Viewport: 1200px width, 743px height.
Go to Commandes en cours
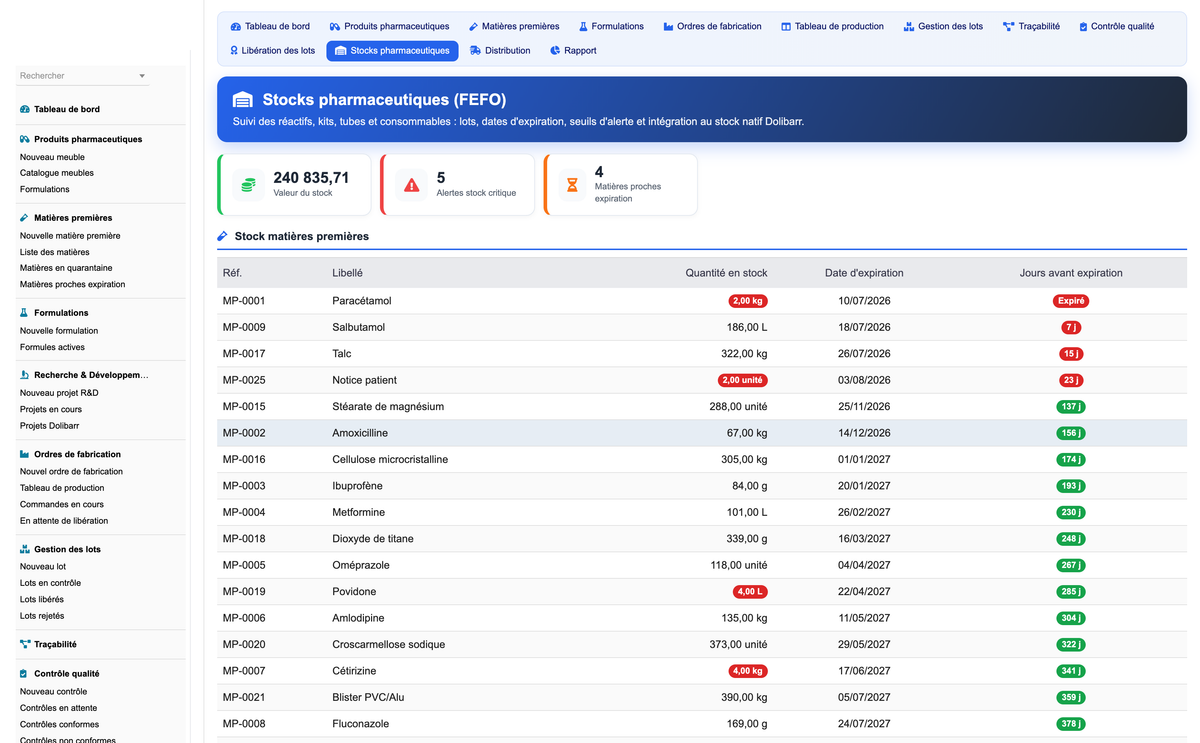[62, 504]
